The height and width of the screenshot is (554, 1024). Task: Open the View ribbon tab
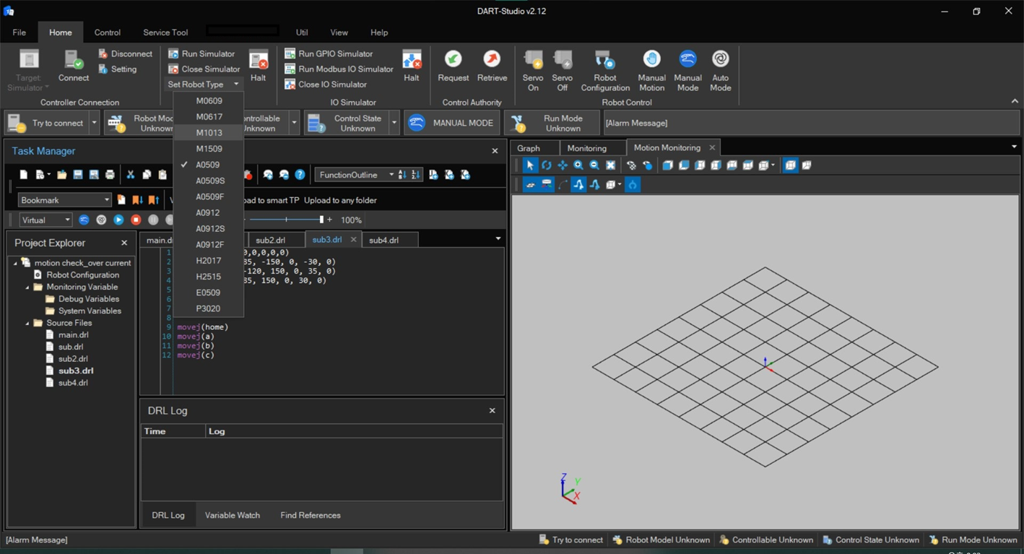[339, 32]
